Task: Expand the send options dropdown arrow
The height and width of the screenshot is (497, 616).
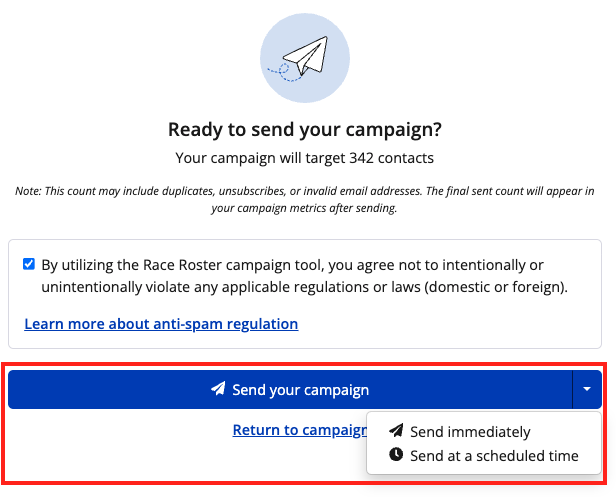Action: tap(586, 390)
